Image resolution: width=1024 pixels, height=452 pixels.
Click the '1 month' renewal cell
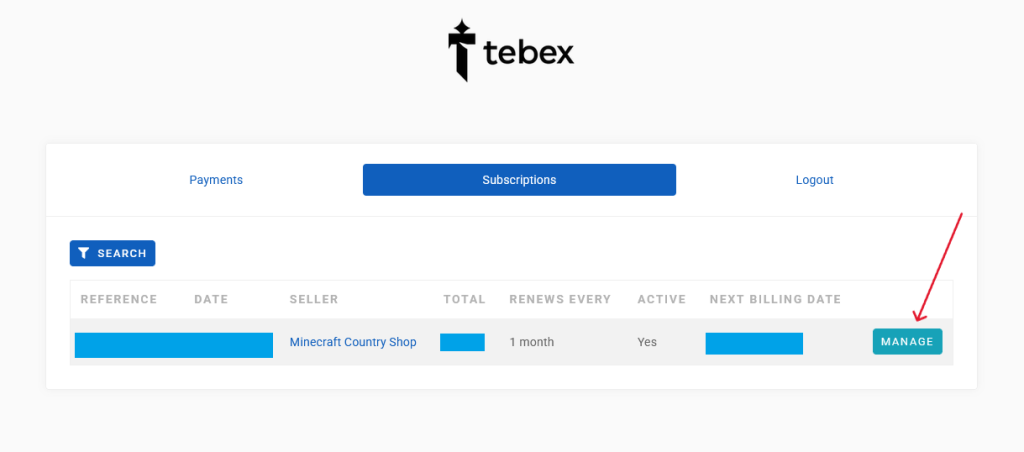pos(531,342)
